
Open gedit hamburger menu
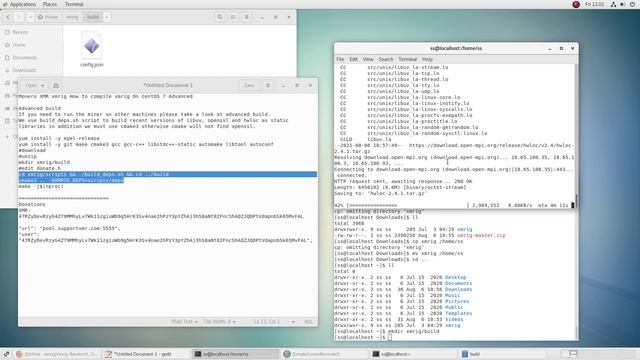point(268,85)
